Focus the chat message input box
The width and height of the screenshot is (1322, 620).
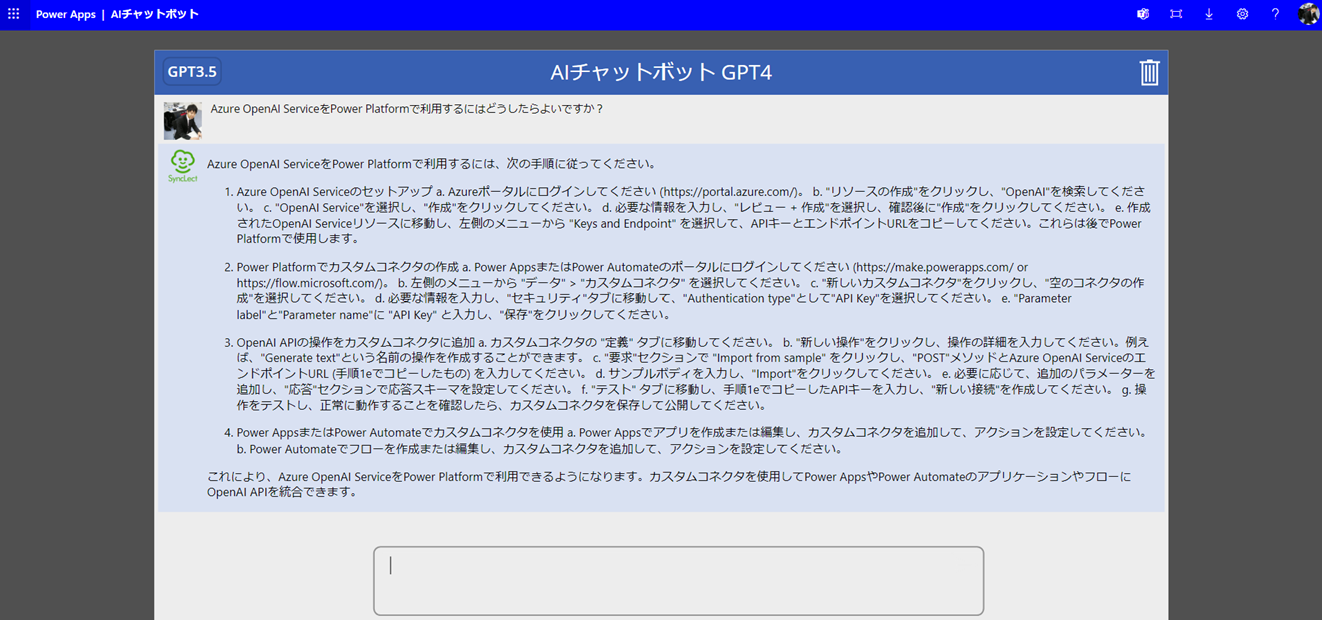[x=678, y=581]
